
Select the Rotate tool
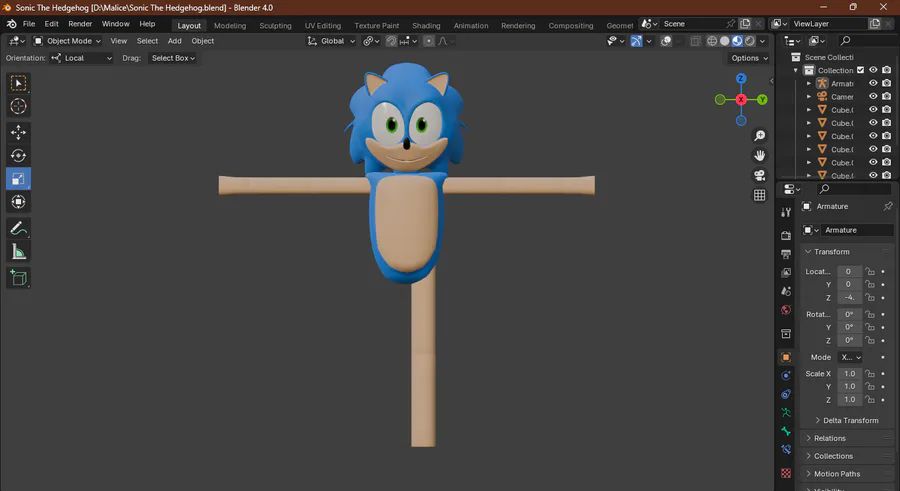[x=18, y=156]
